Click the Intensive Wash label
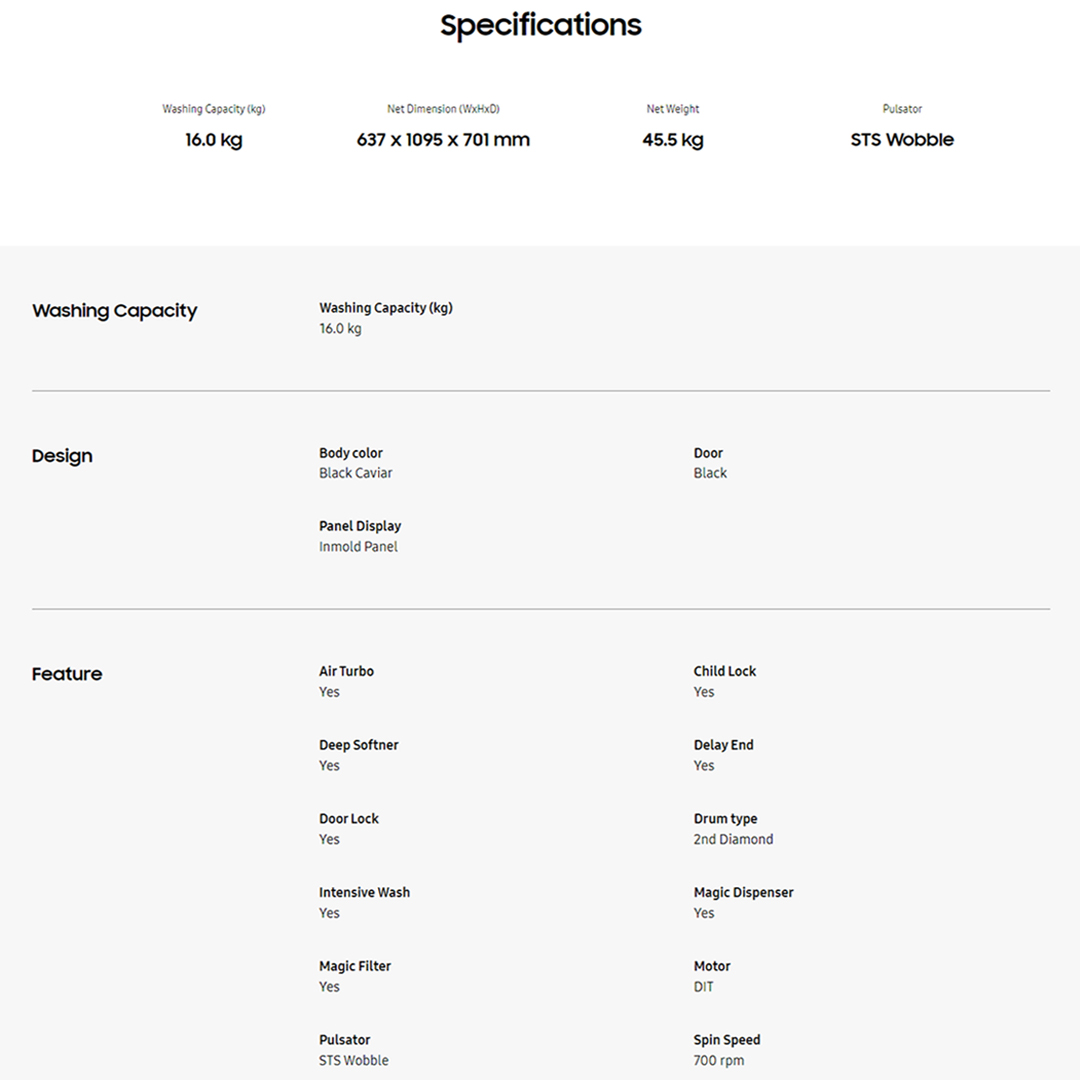1080x1080 pixels. coord(364,892)
